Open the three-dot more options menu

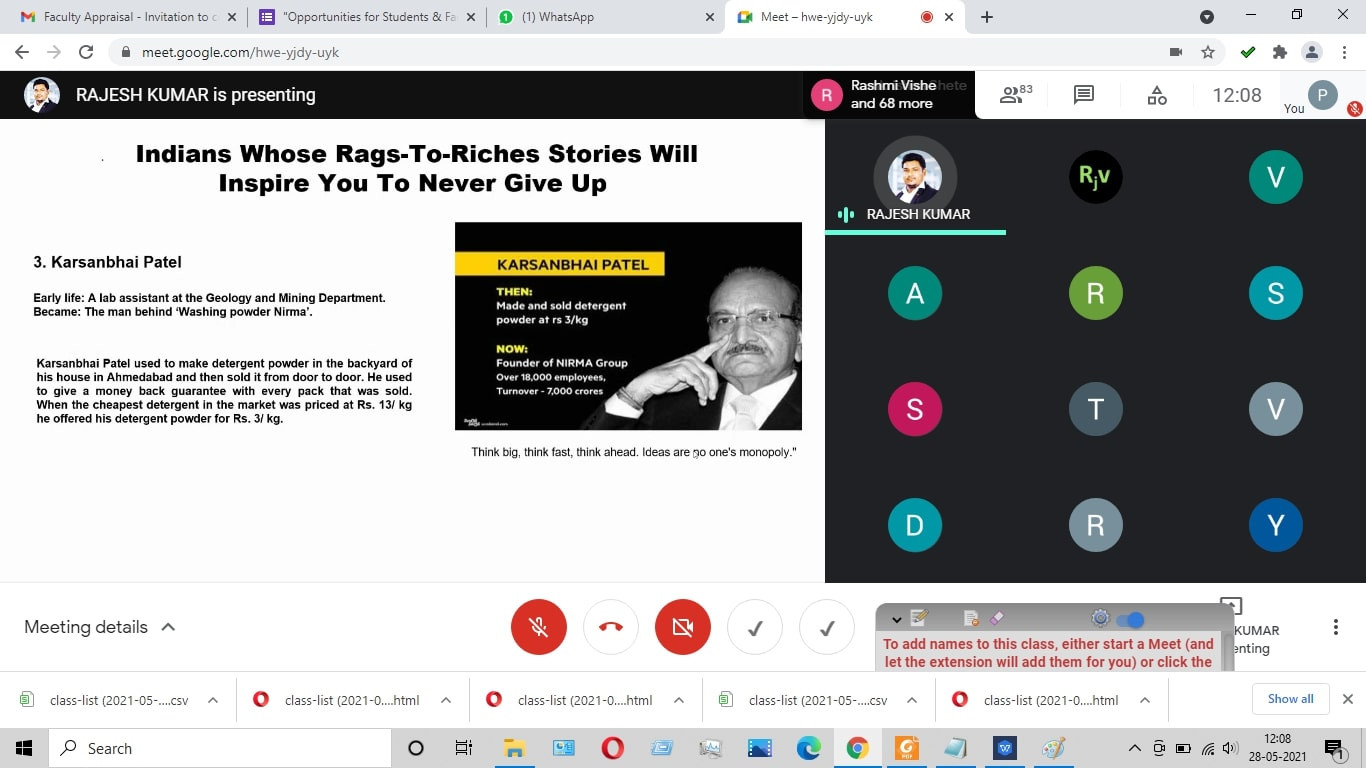[1335, 627]
